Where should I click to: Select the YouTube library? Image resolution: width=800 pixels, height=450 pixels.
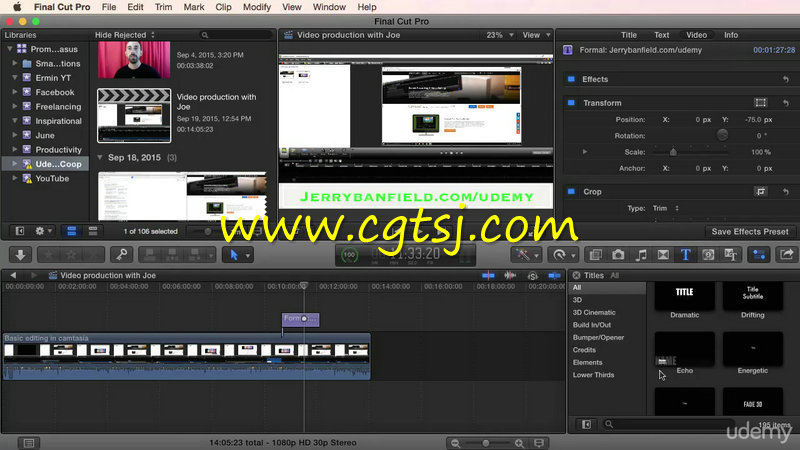pos(52,179)
